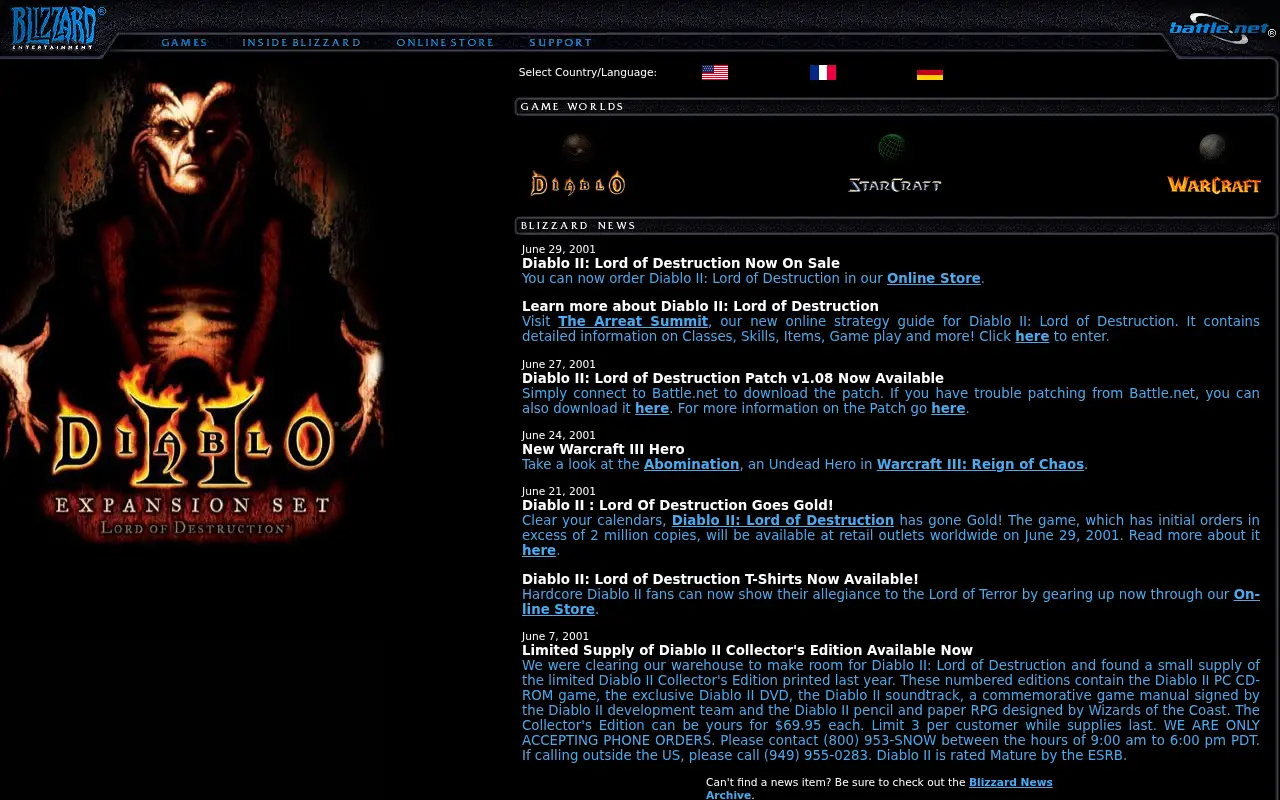Click the 'Patch v1.08 Now Available' headline

pos(733,379)
